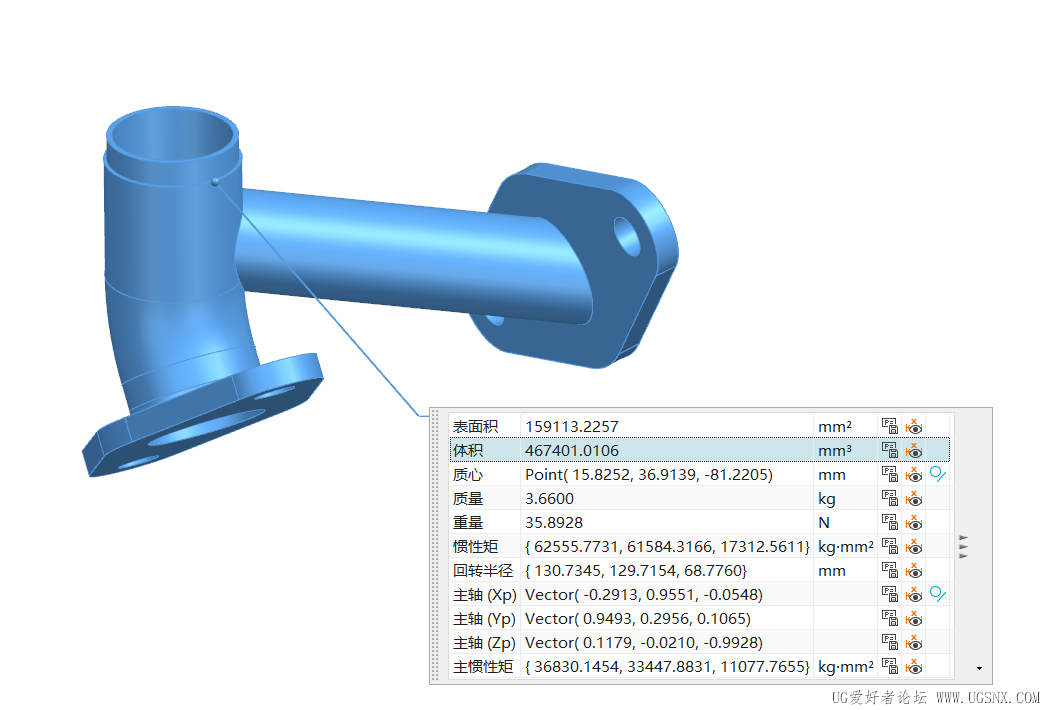Toggle display of the 主轴 (Xp) measurement
The height and width of the screenshot is (710, 1045).
tap(914, 594)
